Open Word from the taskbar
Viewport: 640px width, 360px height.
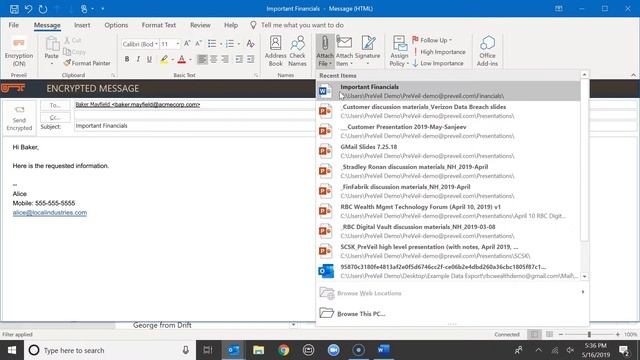tap(384, 350)
